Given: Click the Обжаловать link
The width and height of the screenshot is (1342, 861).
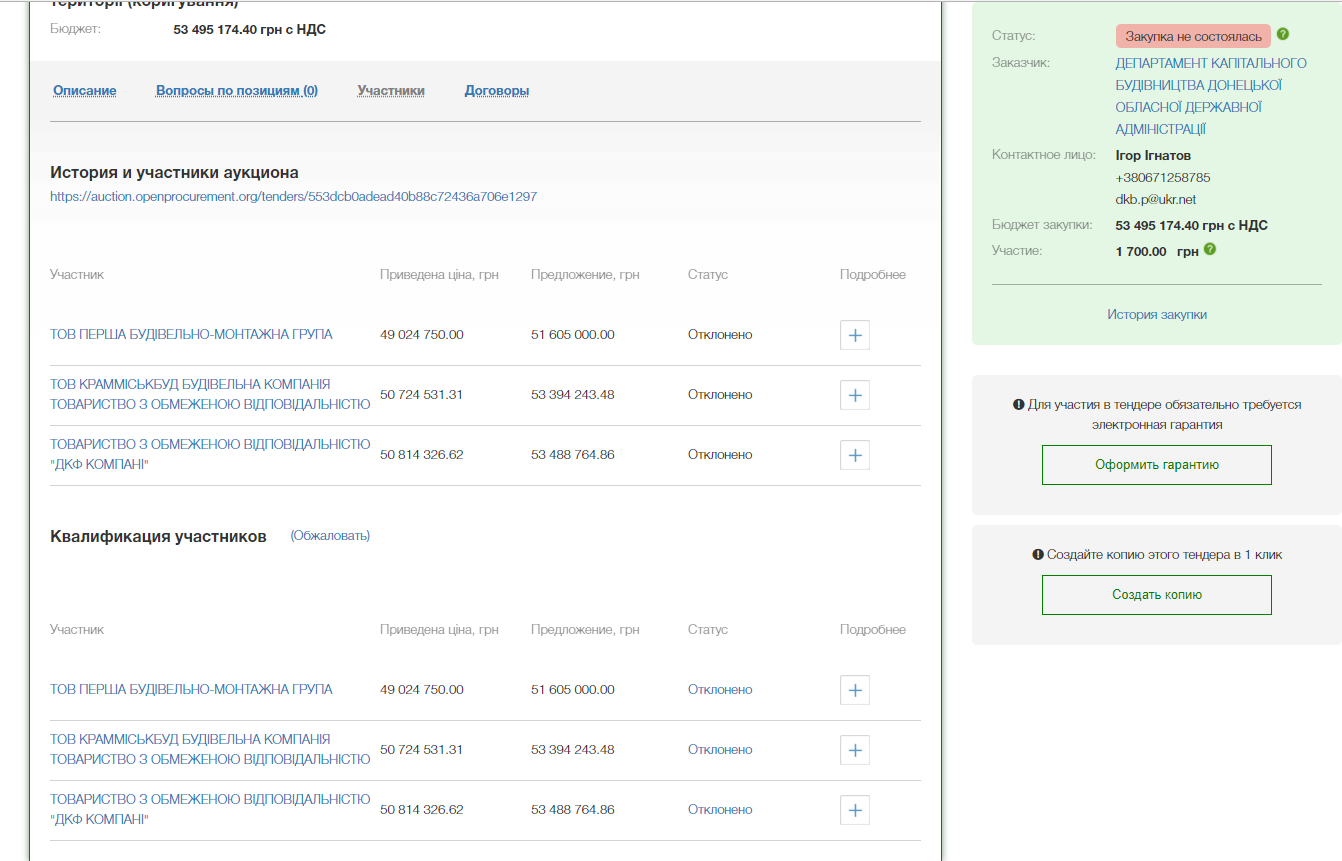Looking at the screenshot, I should tap(330, 536).
